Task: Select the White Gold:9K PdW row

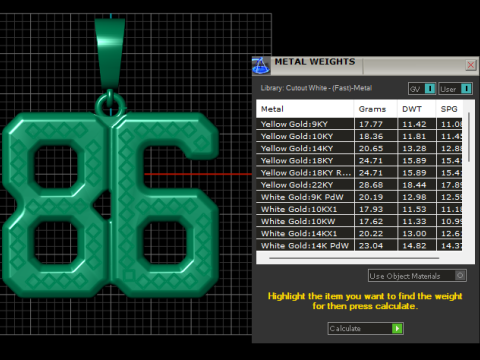Action: tap(359, 197)
